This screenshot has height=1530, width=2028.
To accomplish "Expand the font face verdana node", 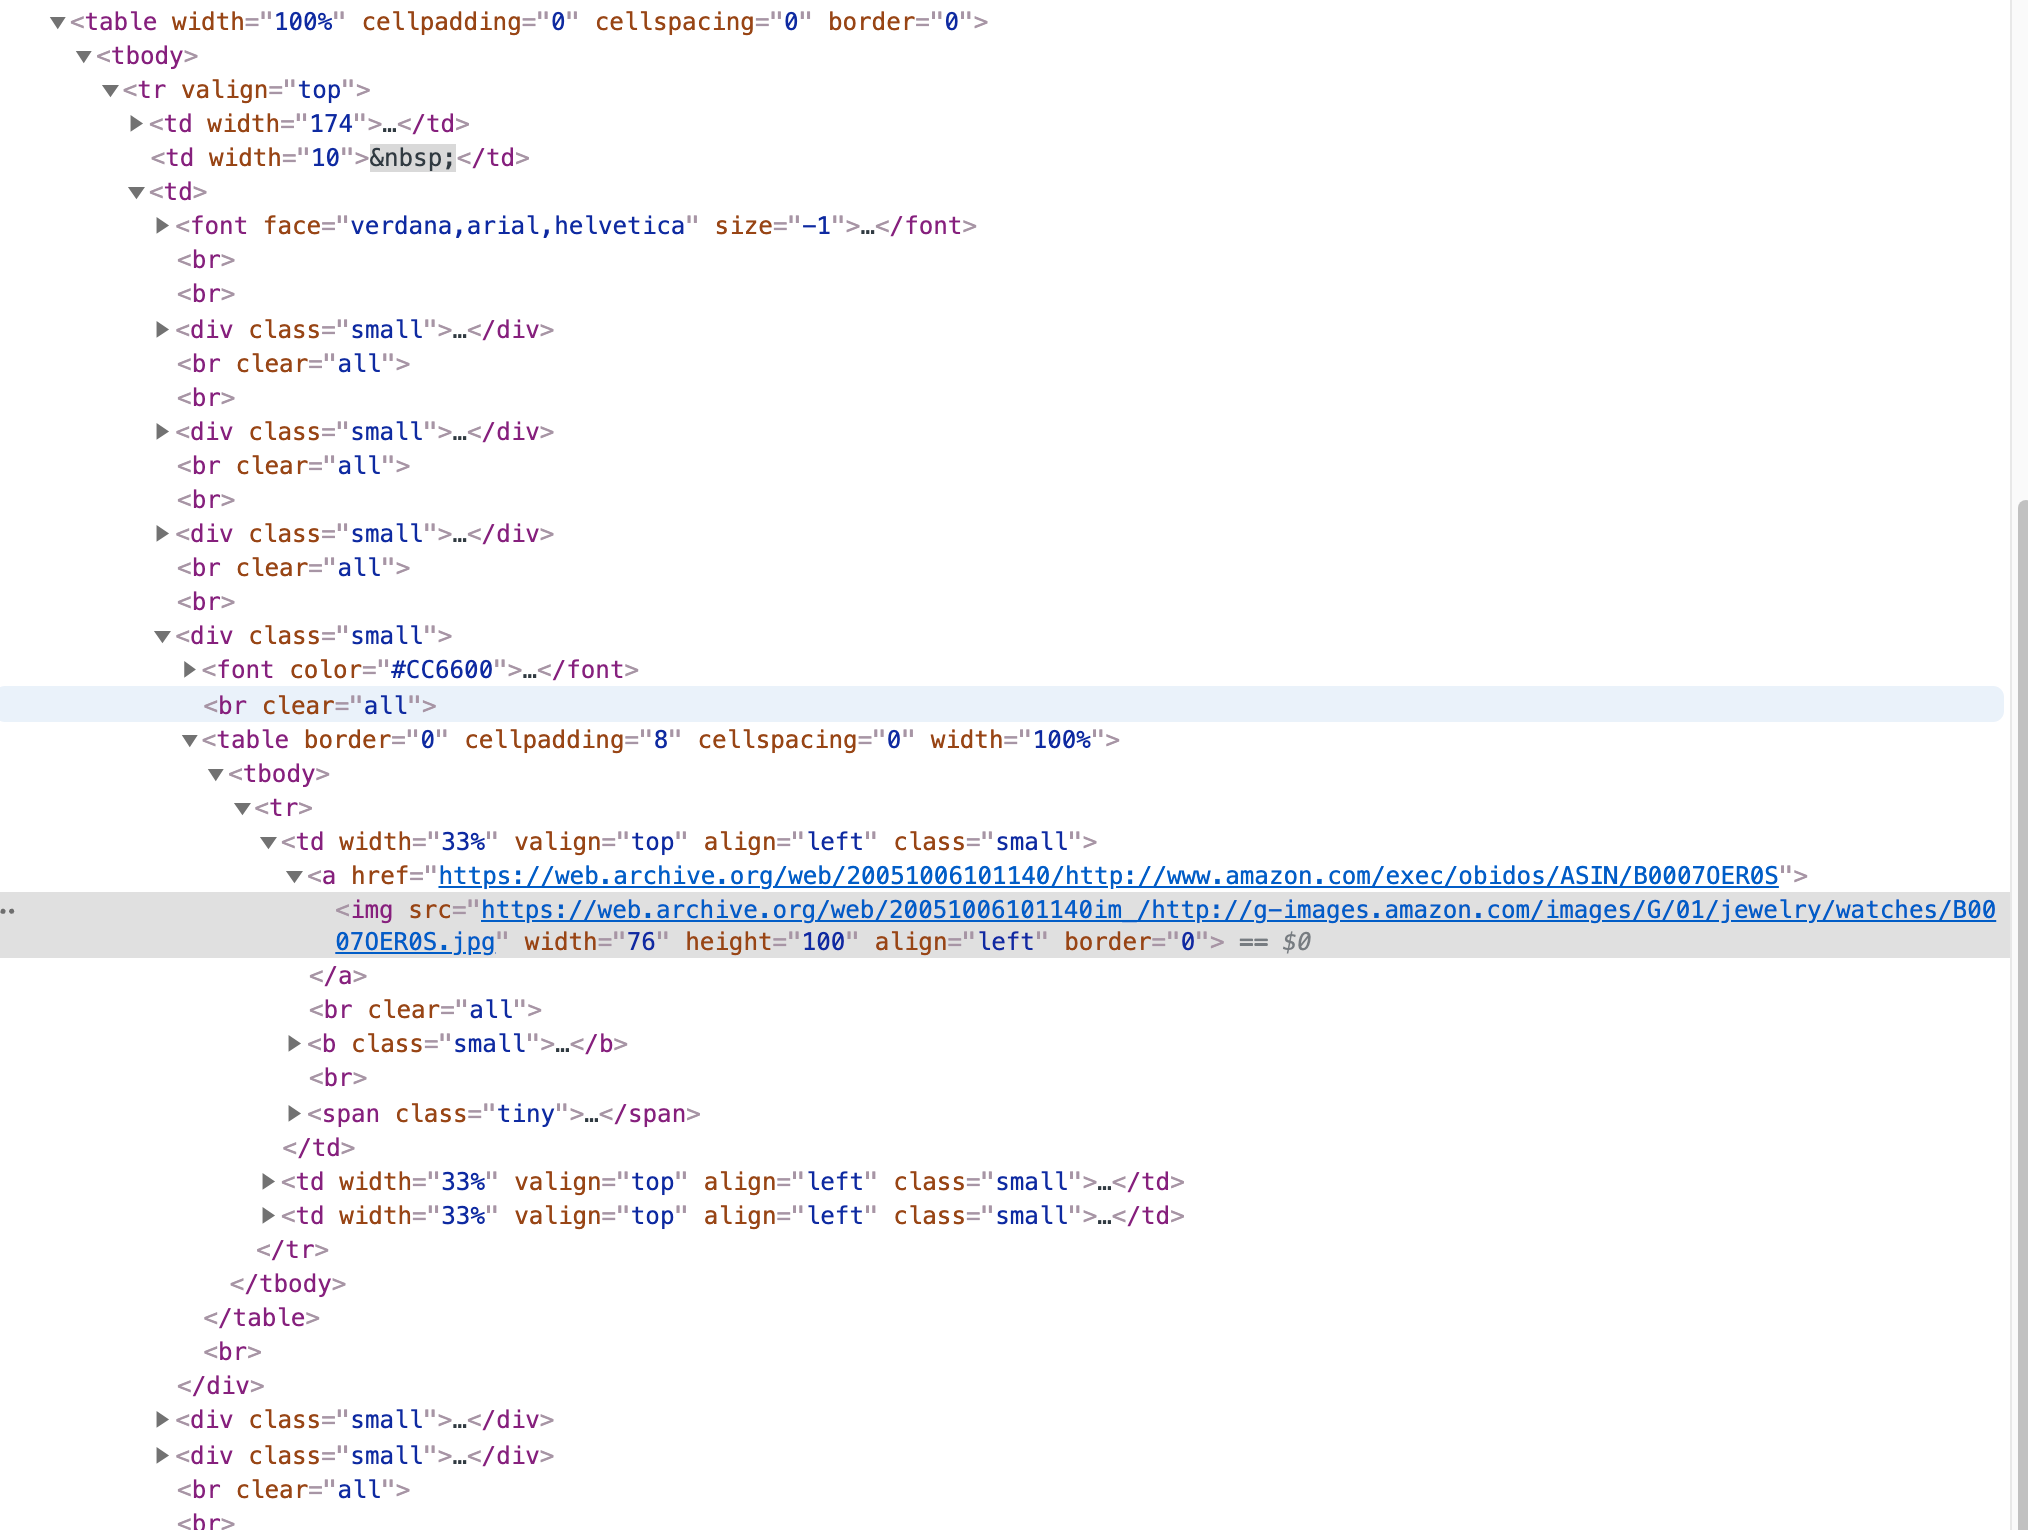I will coord(163,226).
